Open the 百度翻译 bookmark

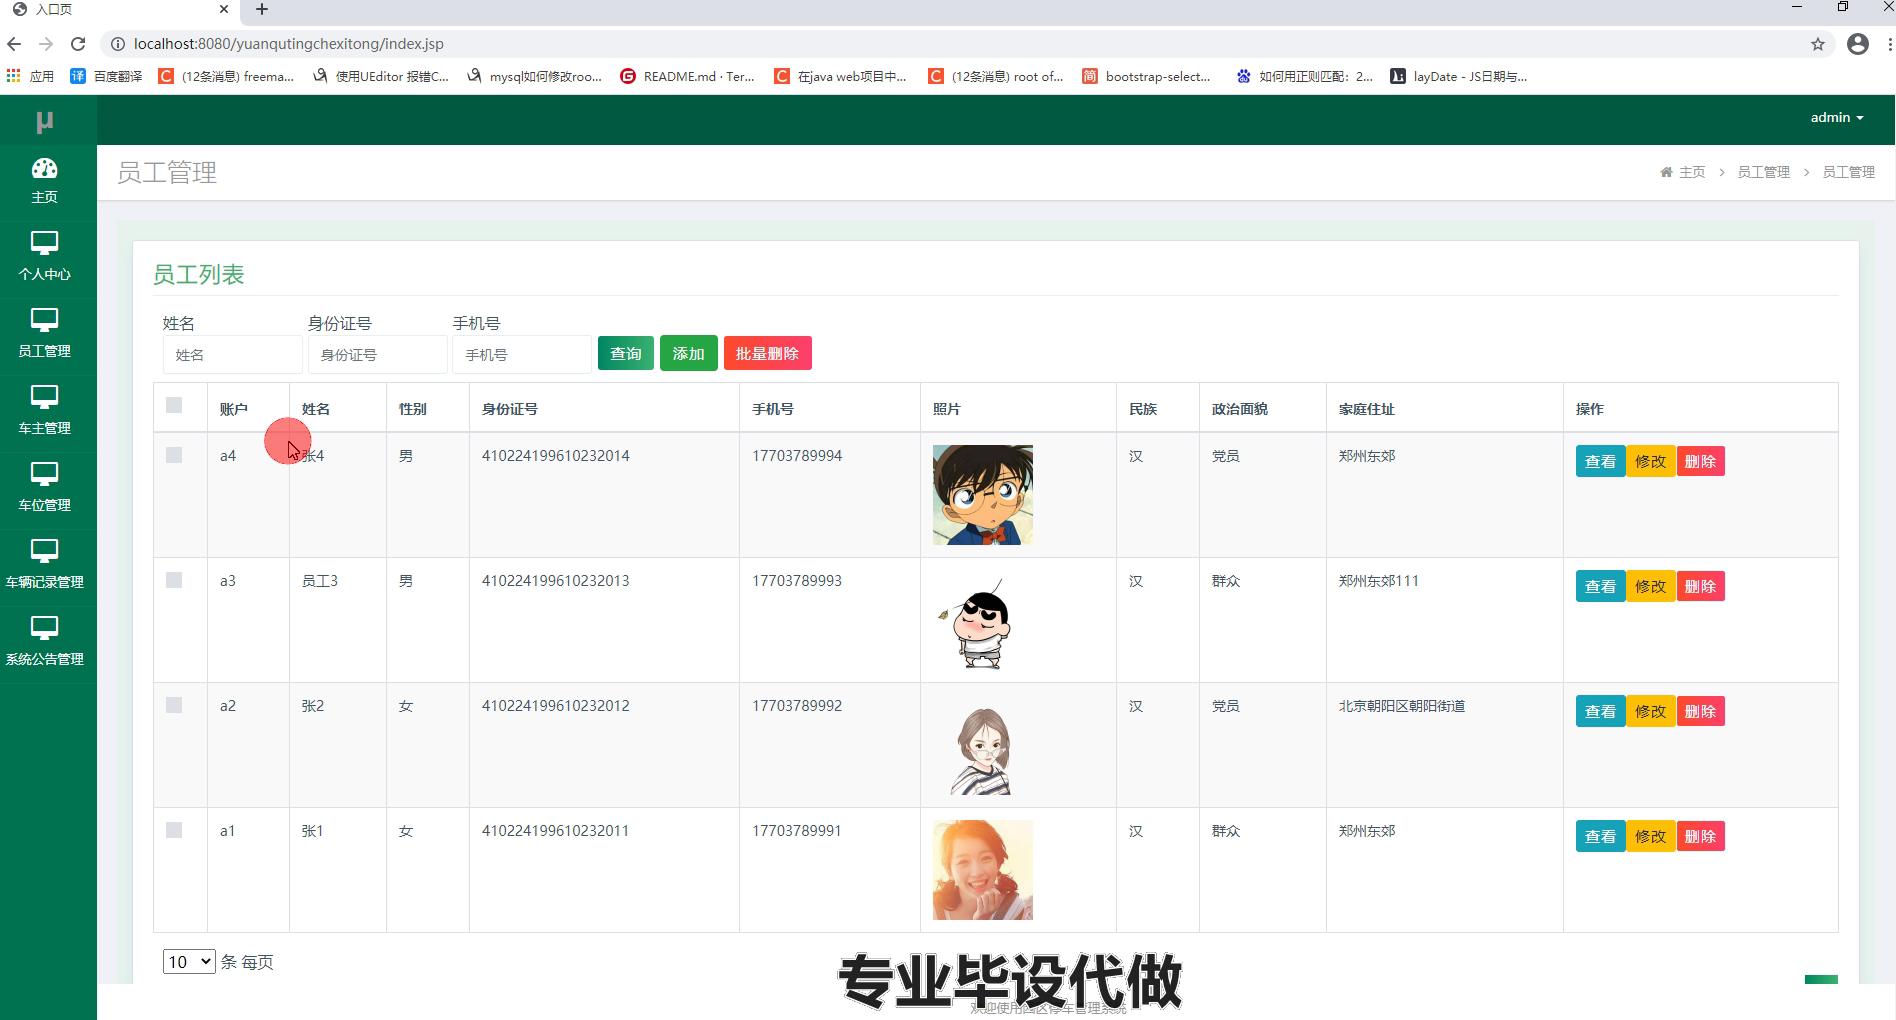[x=106, y=76]
